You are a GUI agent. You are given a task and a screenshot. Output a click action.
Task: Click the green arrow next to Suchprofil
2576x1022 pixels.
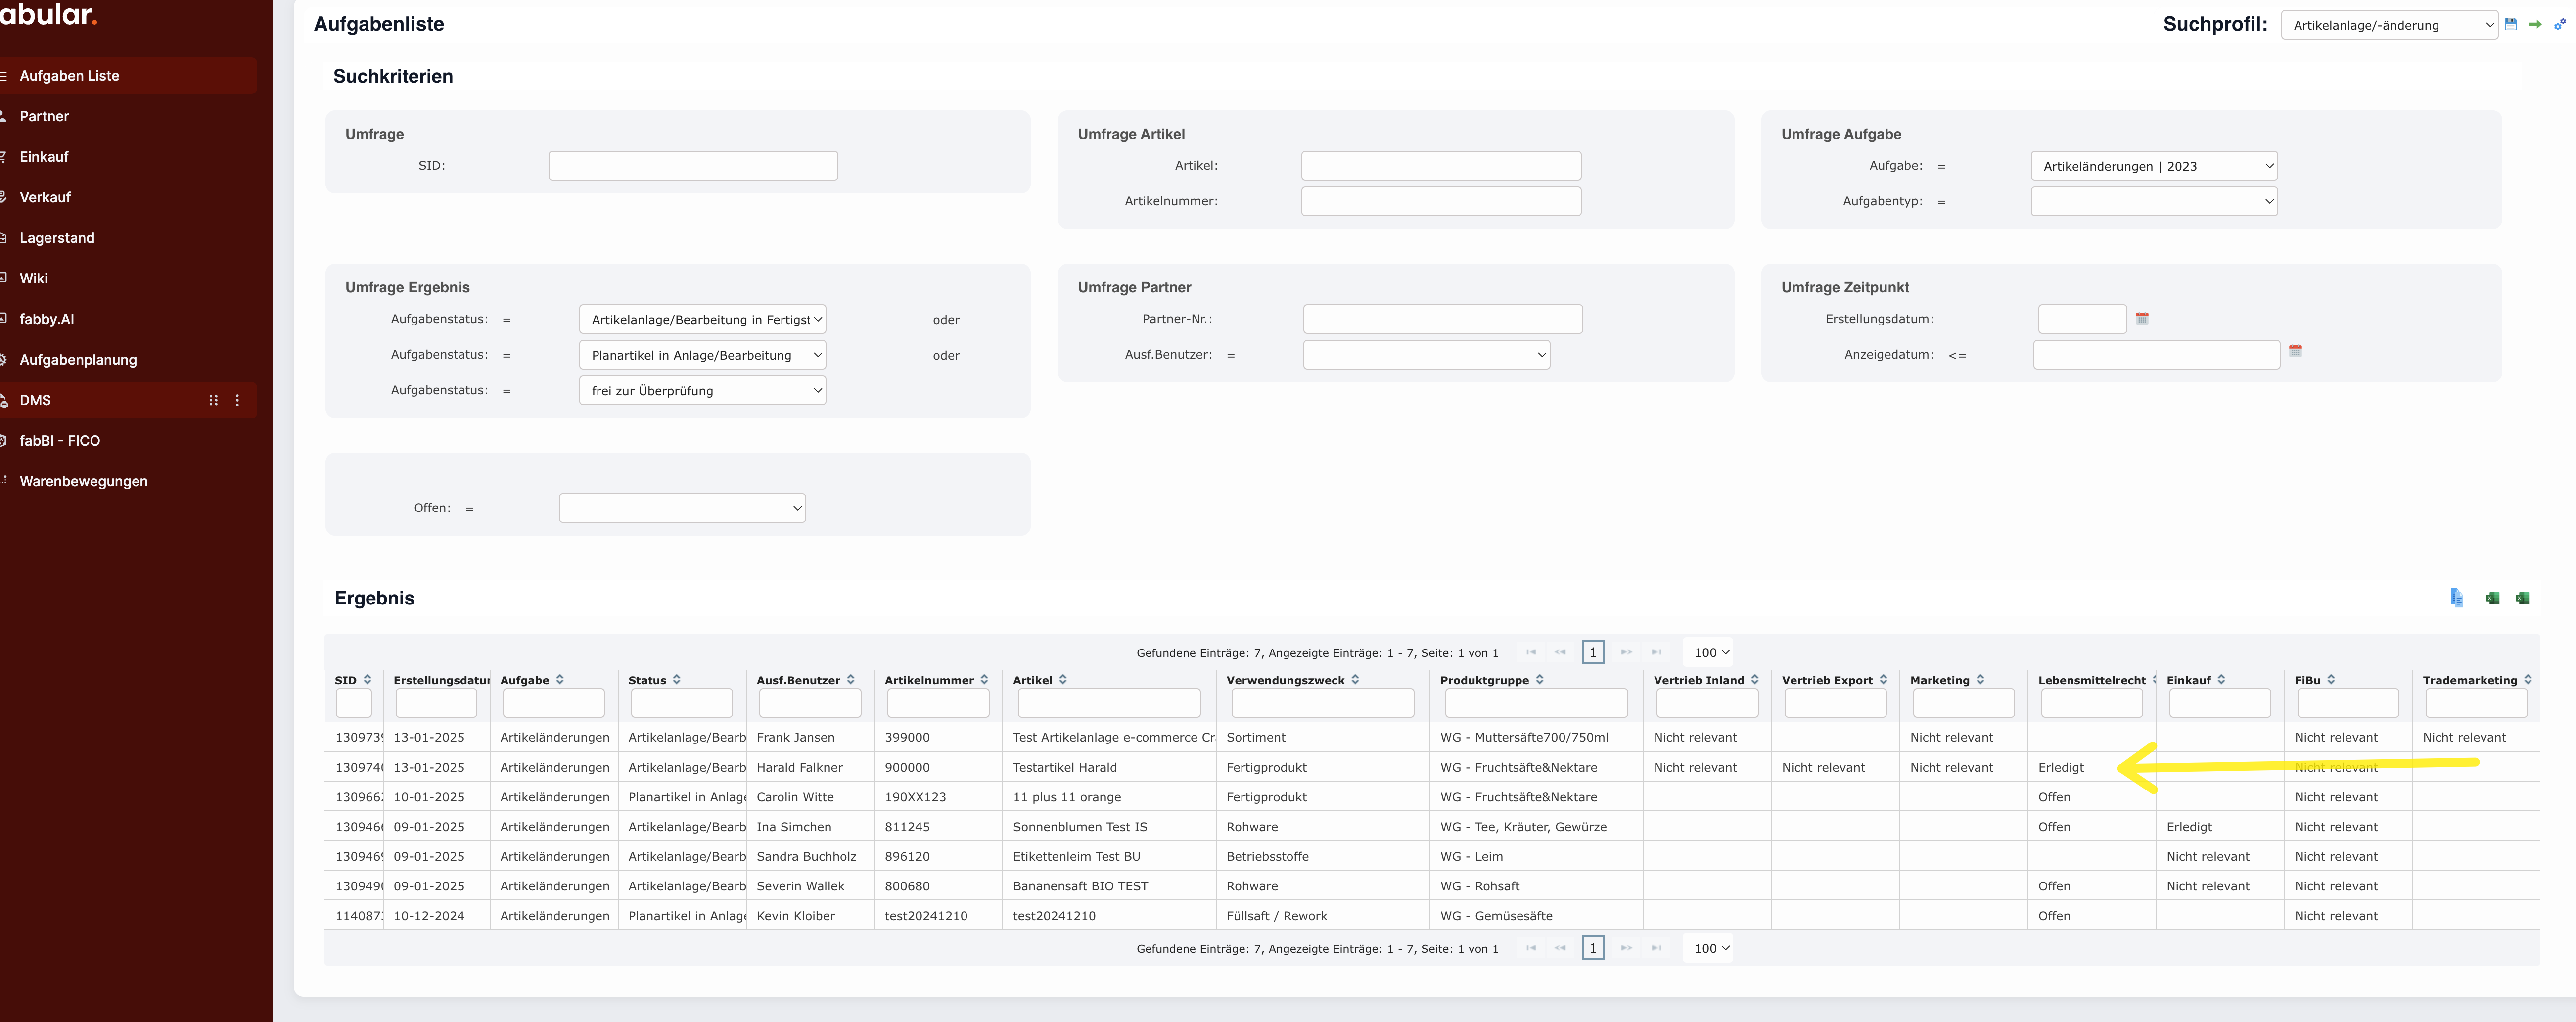(x=2535, y=24)
